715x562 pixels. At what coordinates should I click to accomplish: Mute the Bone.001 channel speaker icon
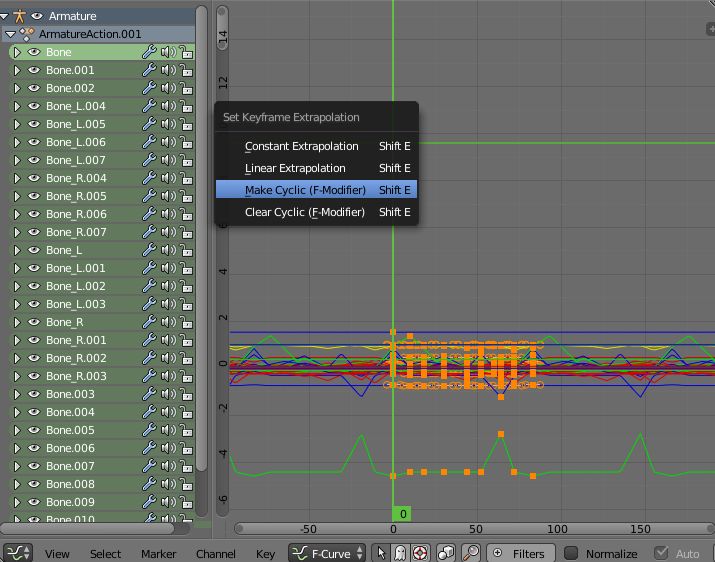168,70
